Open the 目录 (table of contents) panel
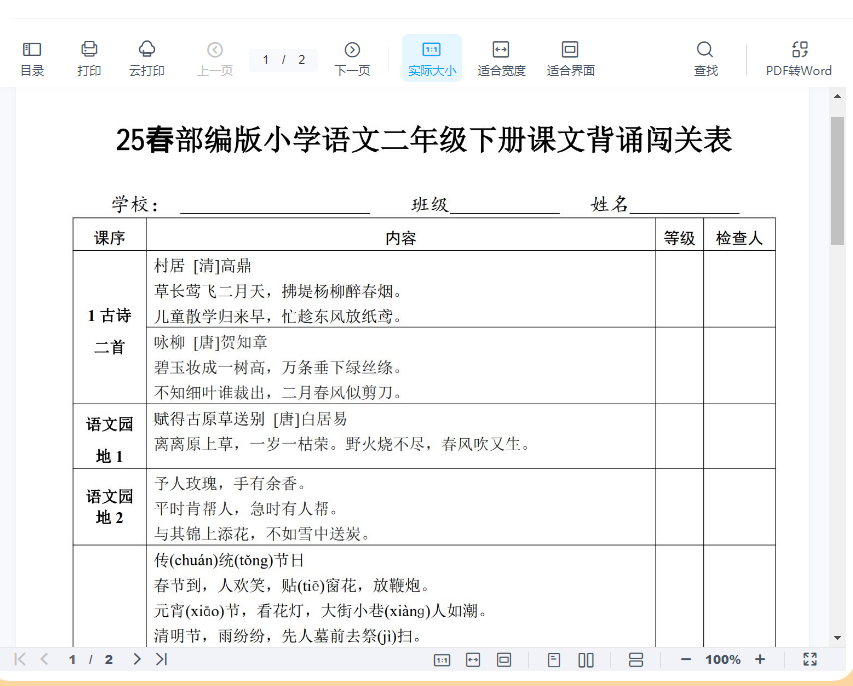This screenshot has height=686, width=853. [32, 58]
